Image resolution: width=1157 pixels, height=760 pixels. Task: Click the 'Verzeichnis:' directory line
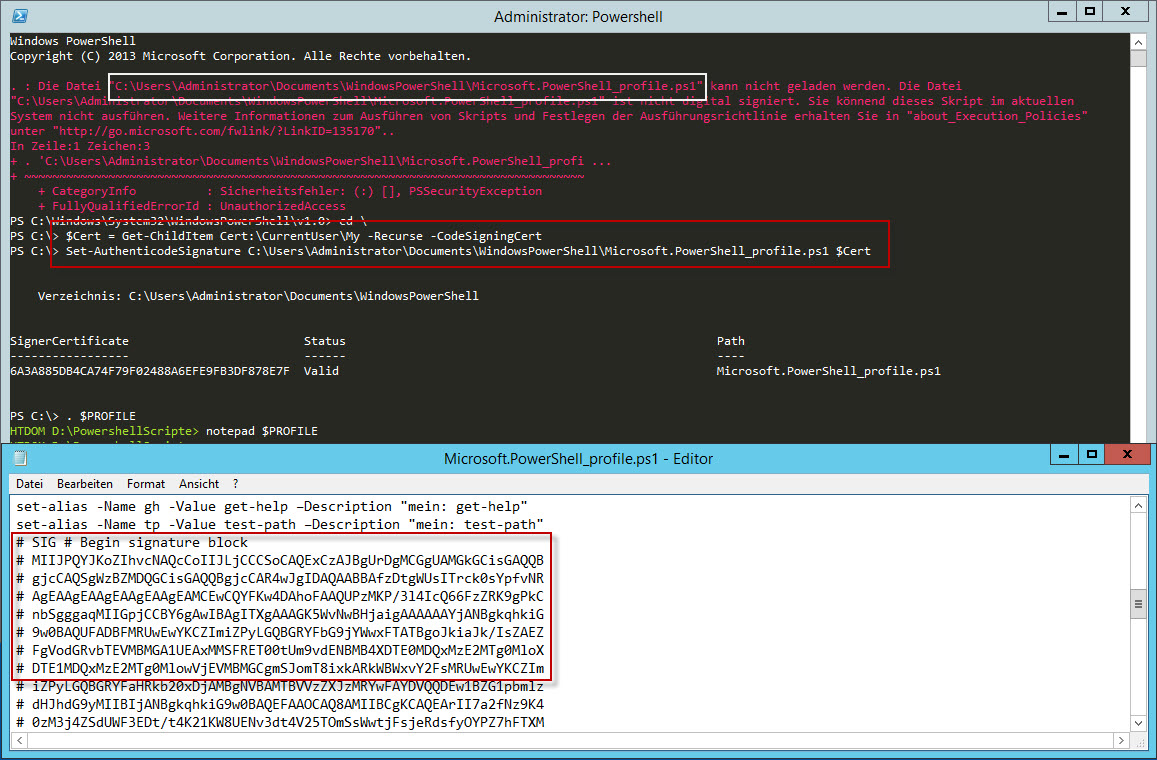(x=258, y=296)
